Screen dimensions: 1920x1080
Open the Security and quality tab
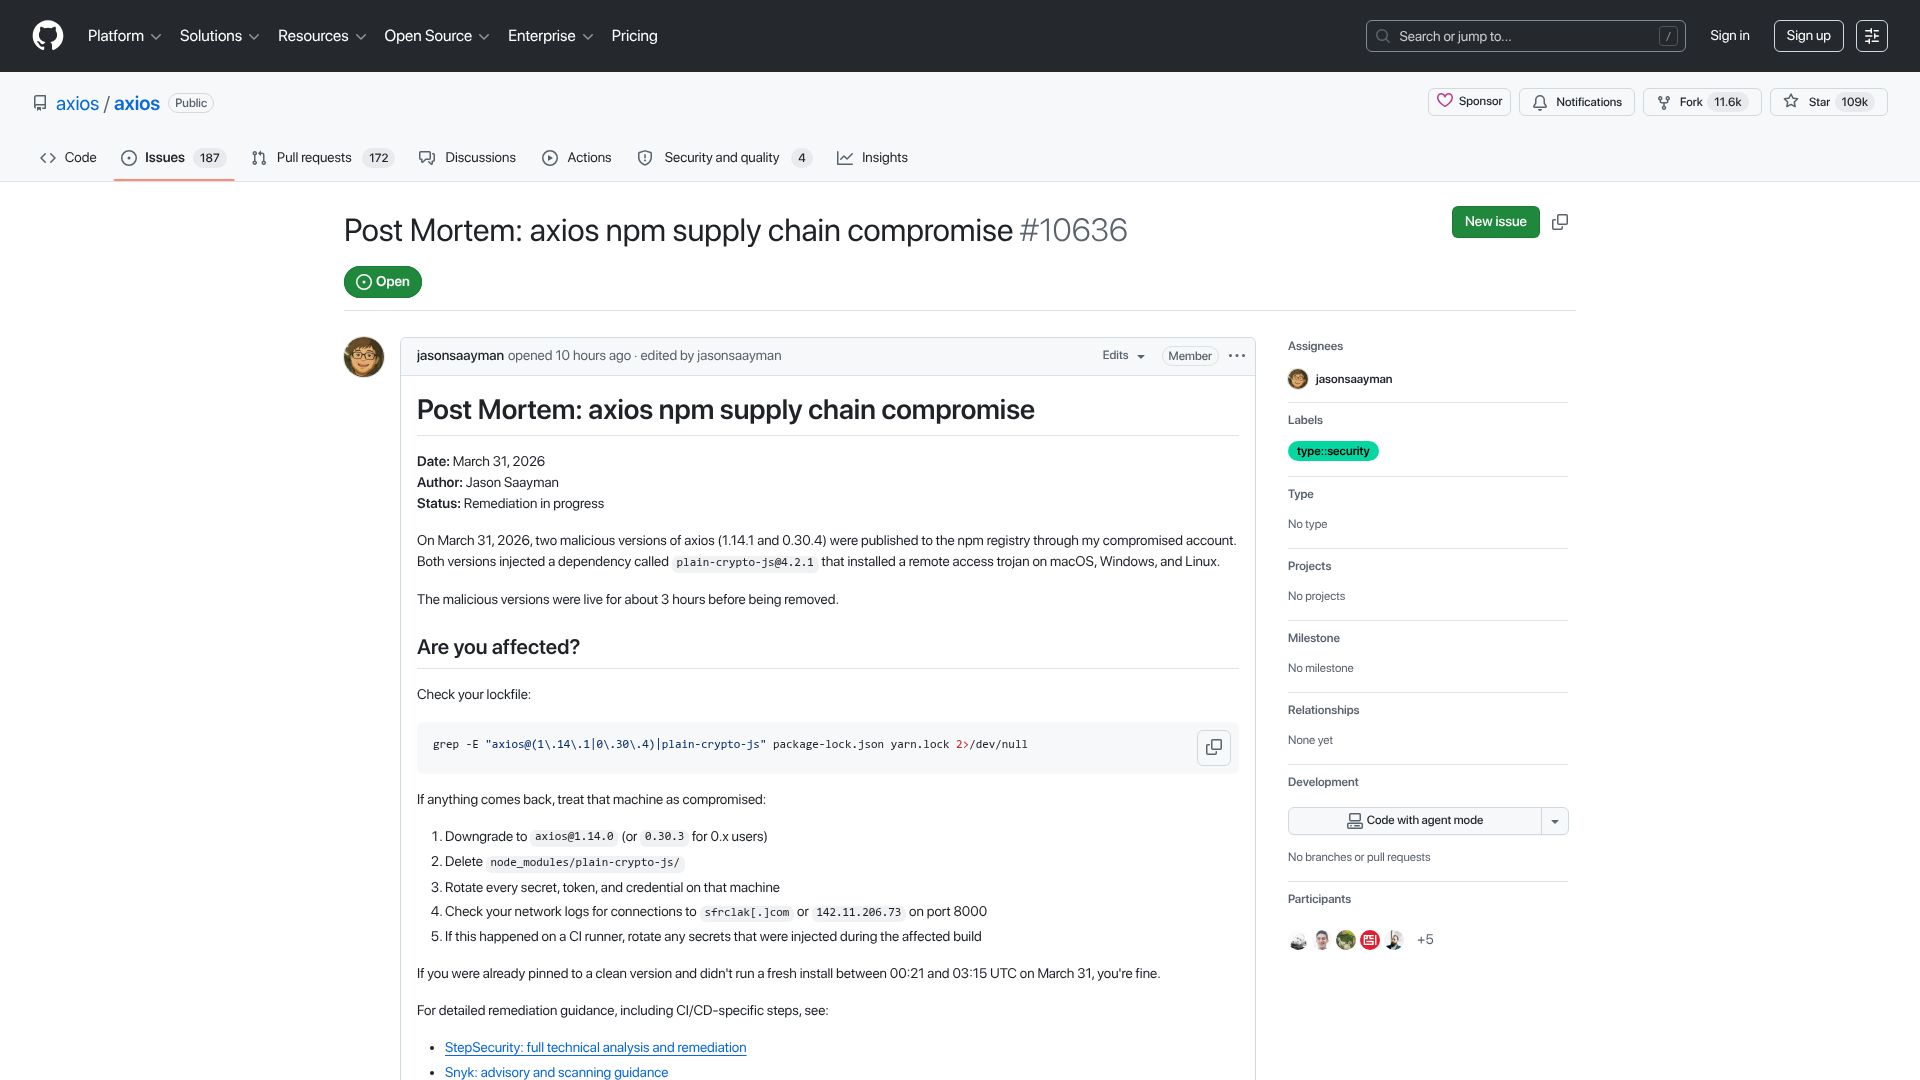724,158
